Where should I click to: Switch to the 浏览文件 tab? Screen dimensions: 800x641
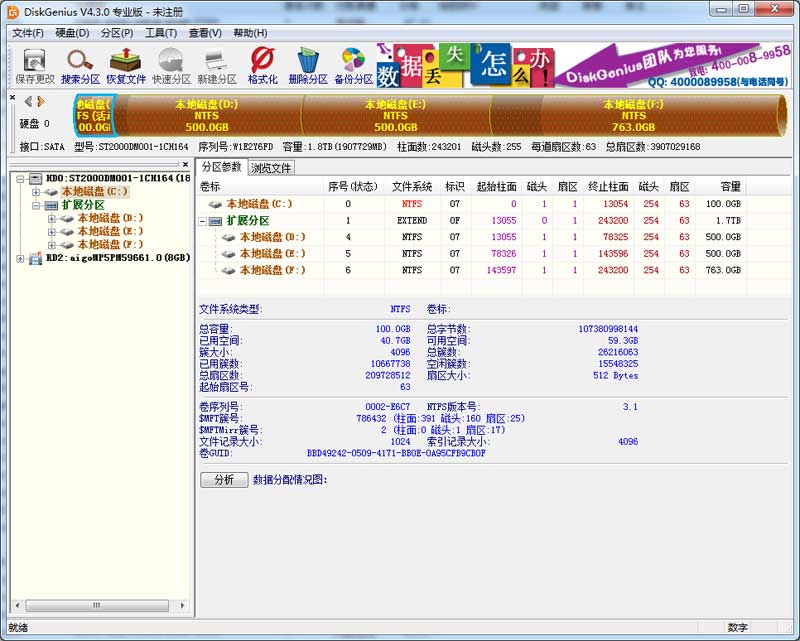pos(271,168)
